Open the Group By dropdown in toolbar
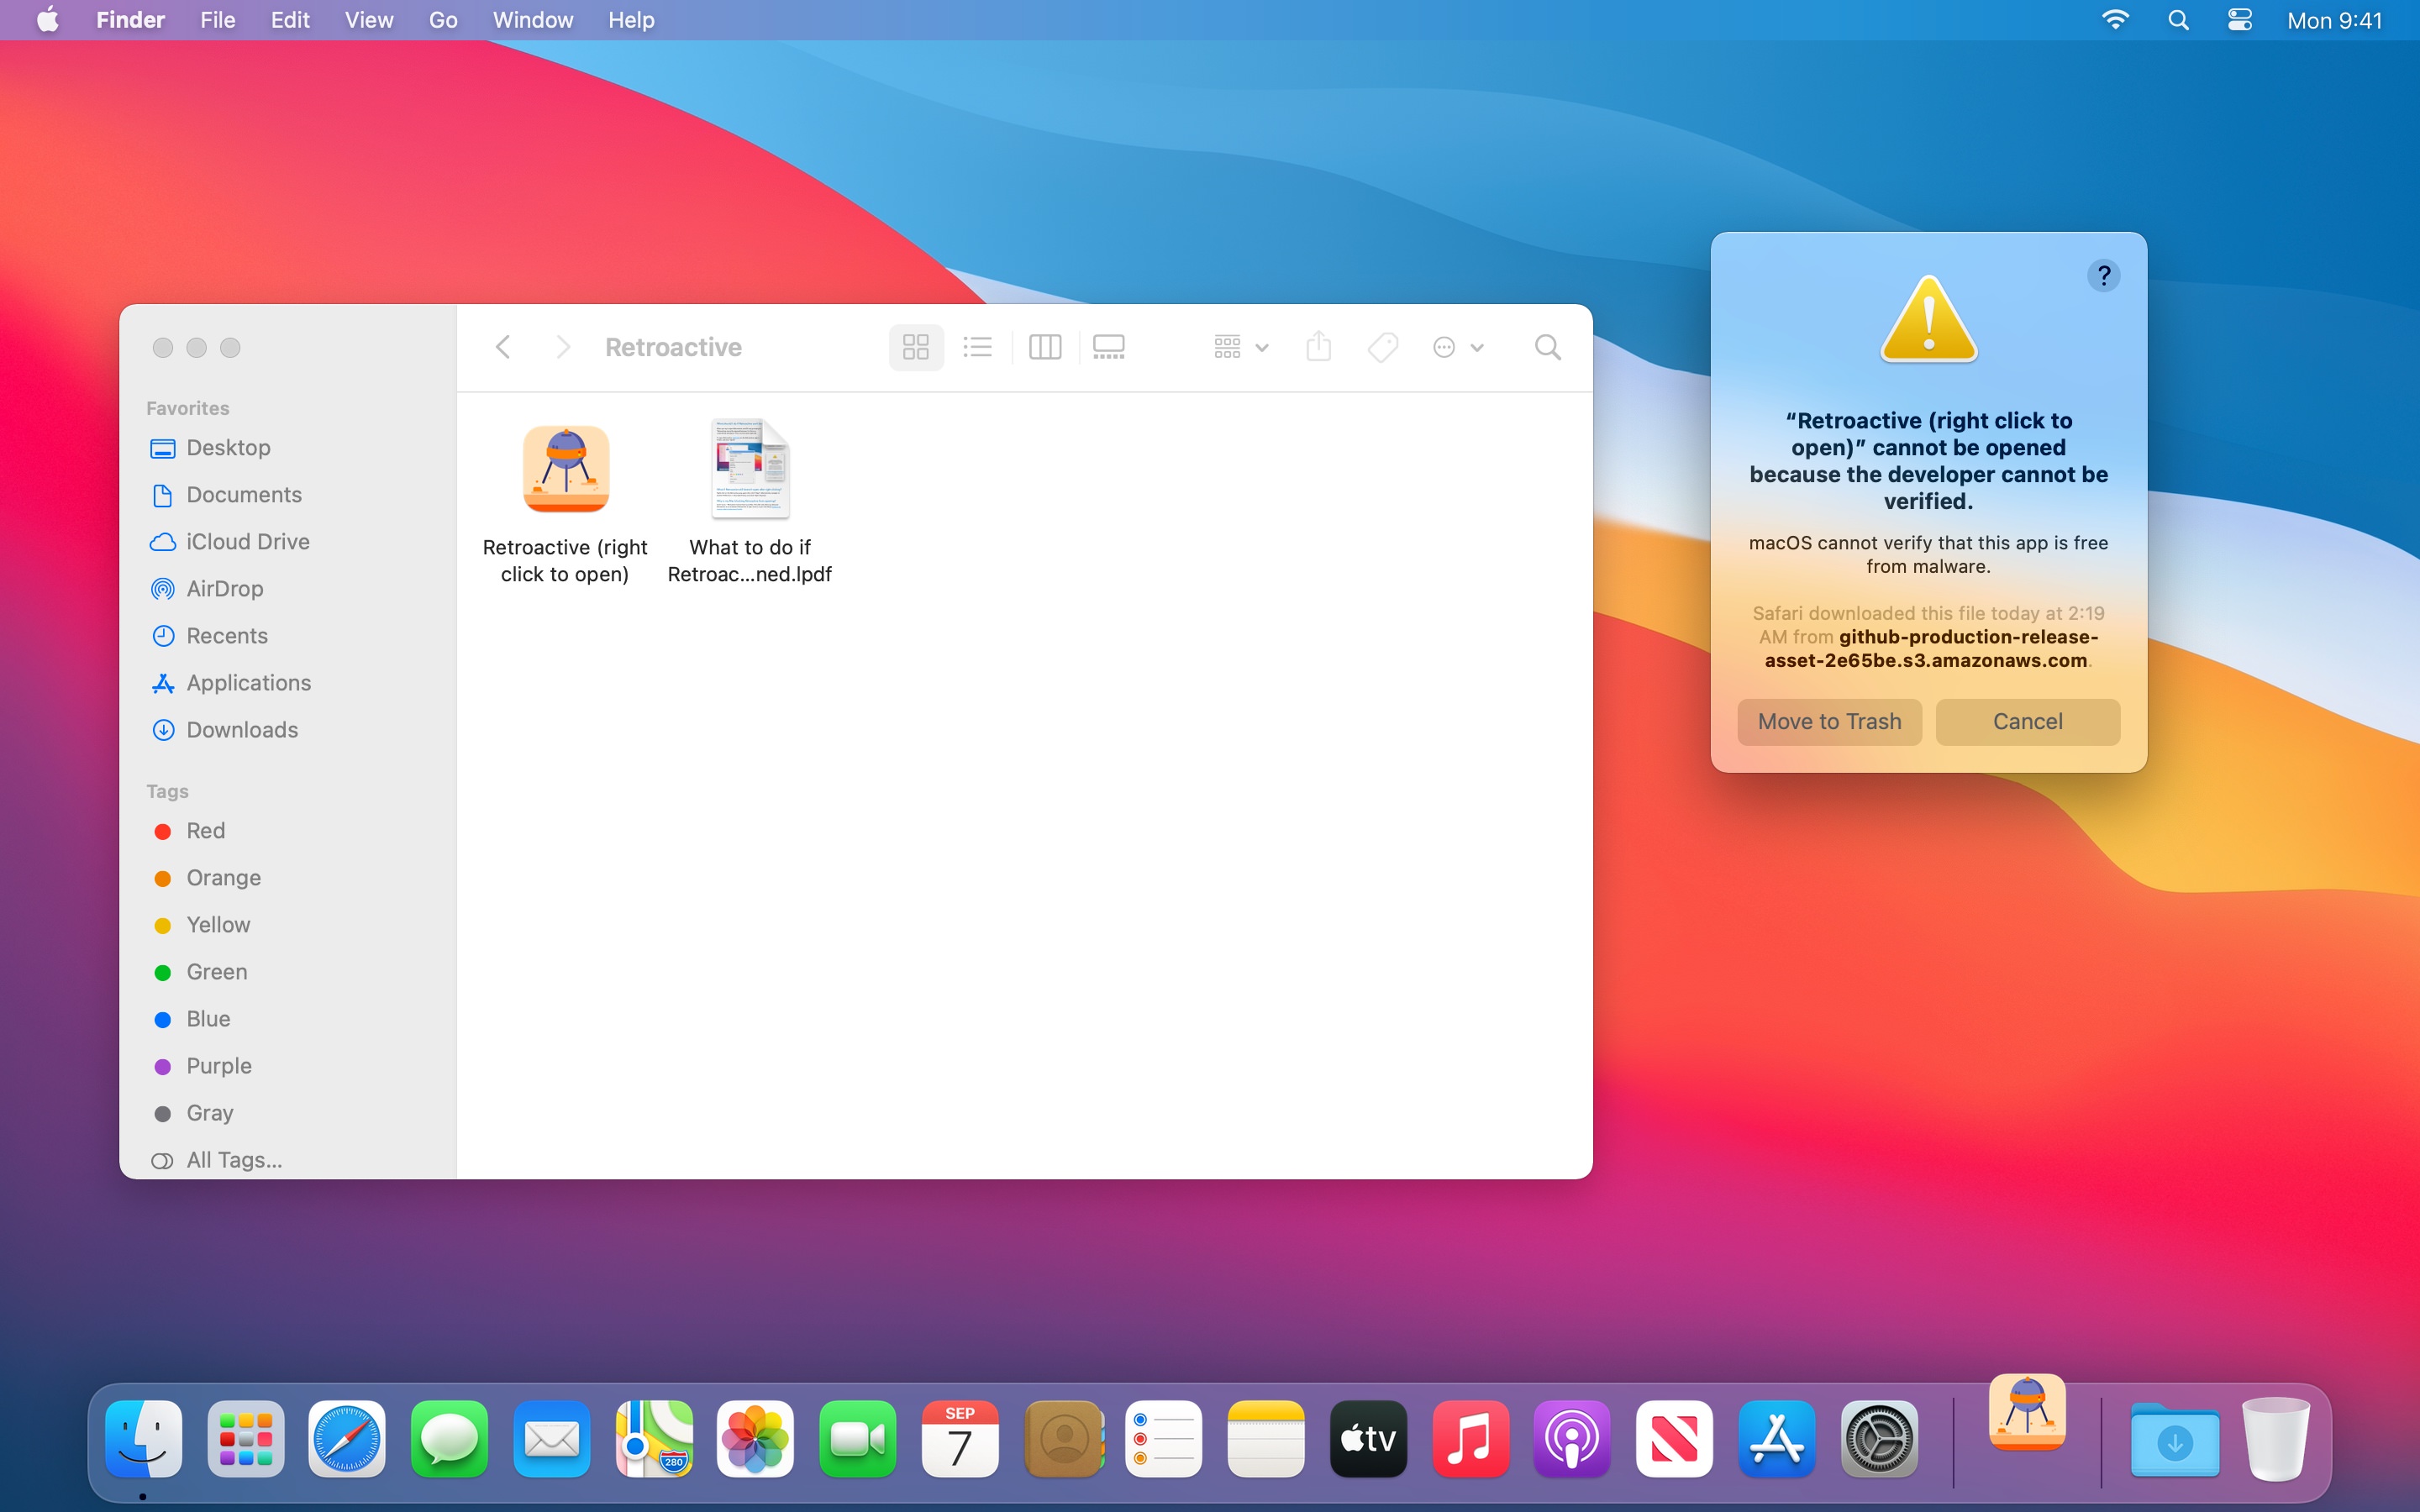 tap(1239, 347)
